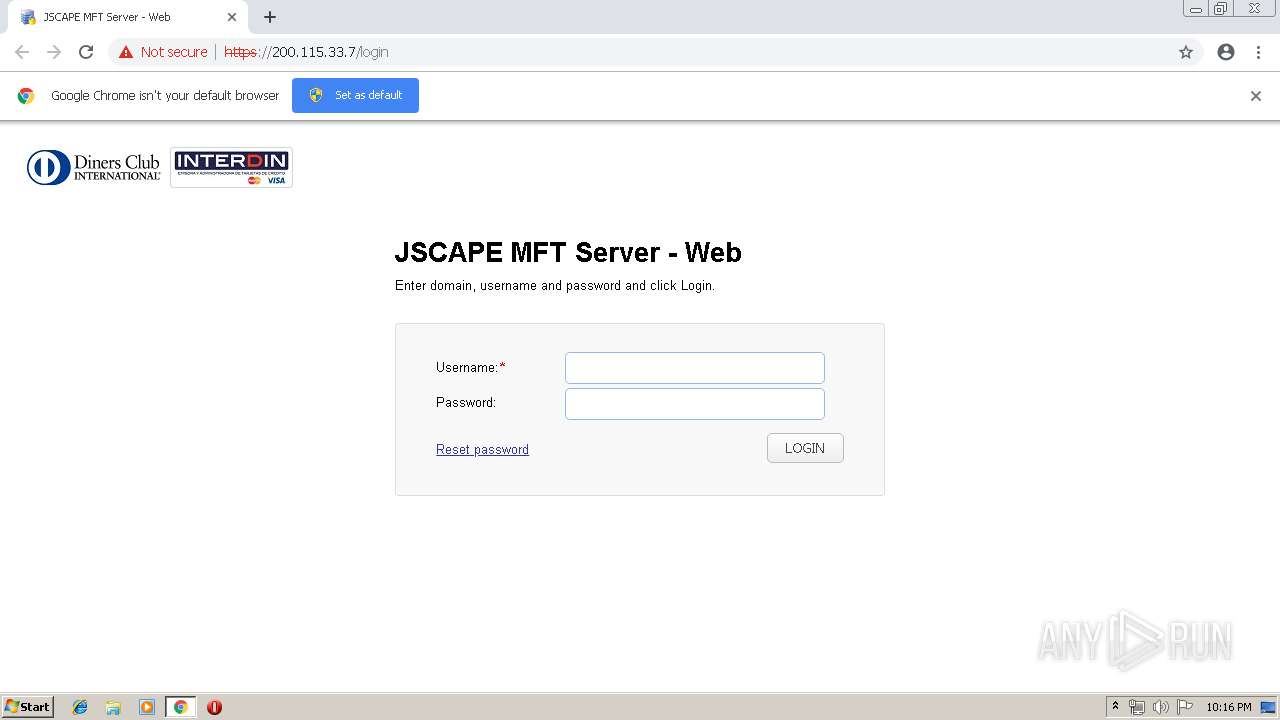Click the browser back arrow
Image resolution: width=1280 pixels, height=720 pixels.
[x=22, y=52]
